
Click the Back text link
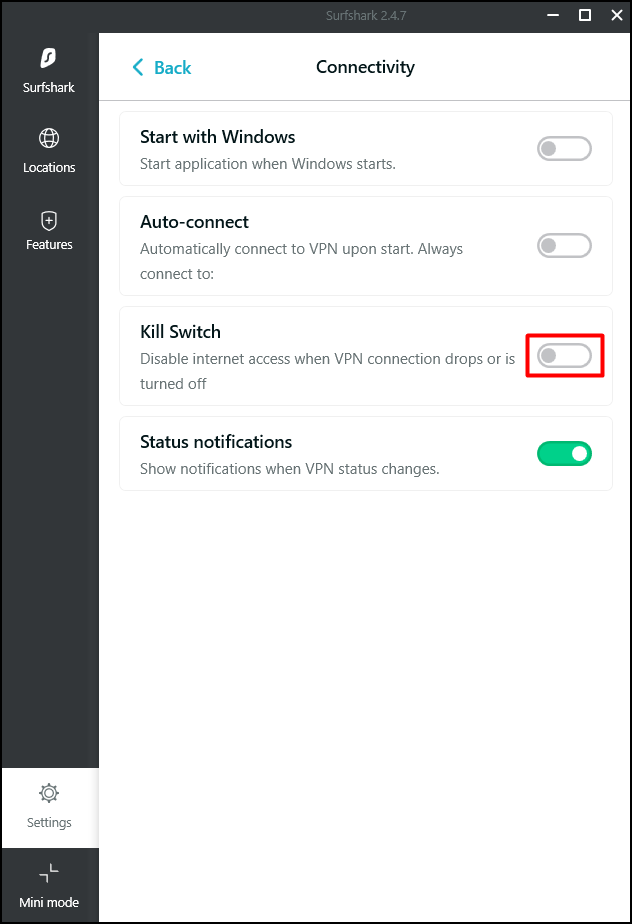pos(172,68)
